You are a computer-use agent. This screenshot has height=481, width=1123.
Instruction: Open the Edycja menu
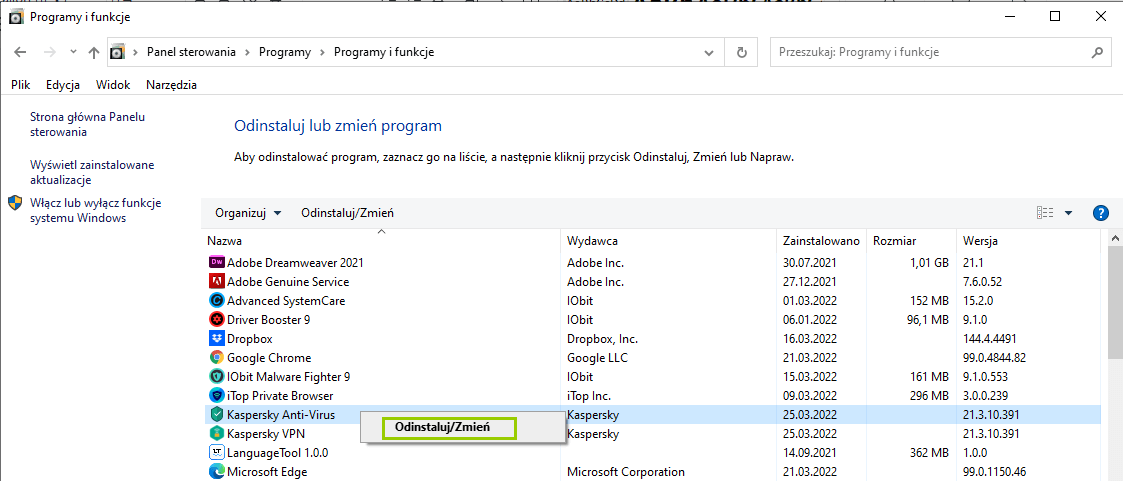62,85
